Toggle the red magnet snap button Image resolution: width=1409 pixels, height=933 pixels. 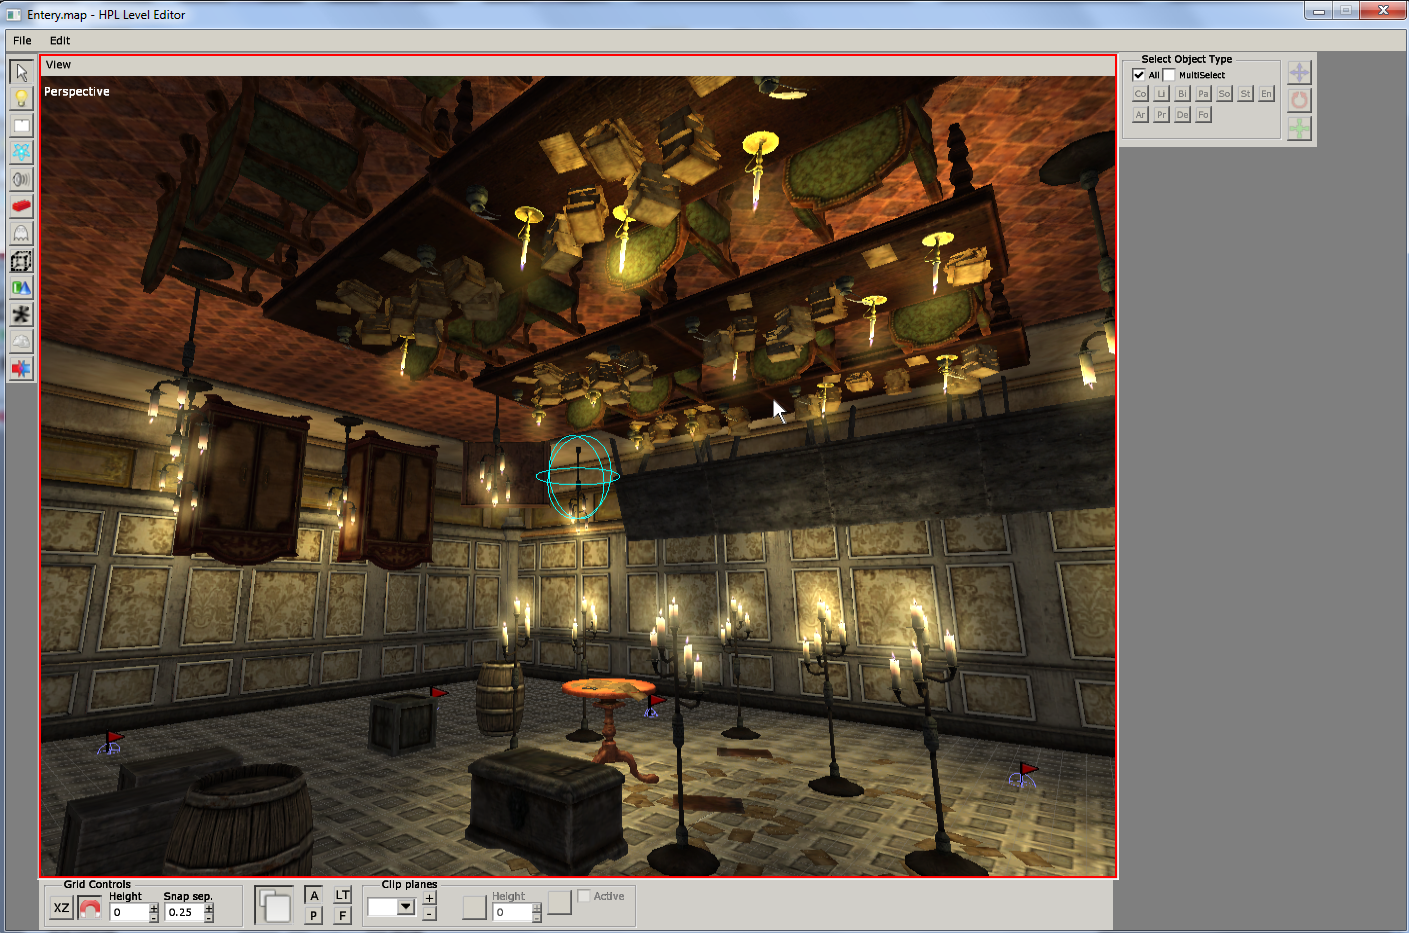click(x=90, y=908)
